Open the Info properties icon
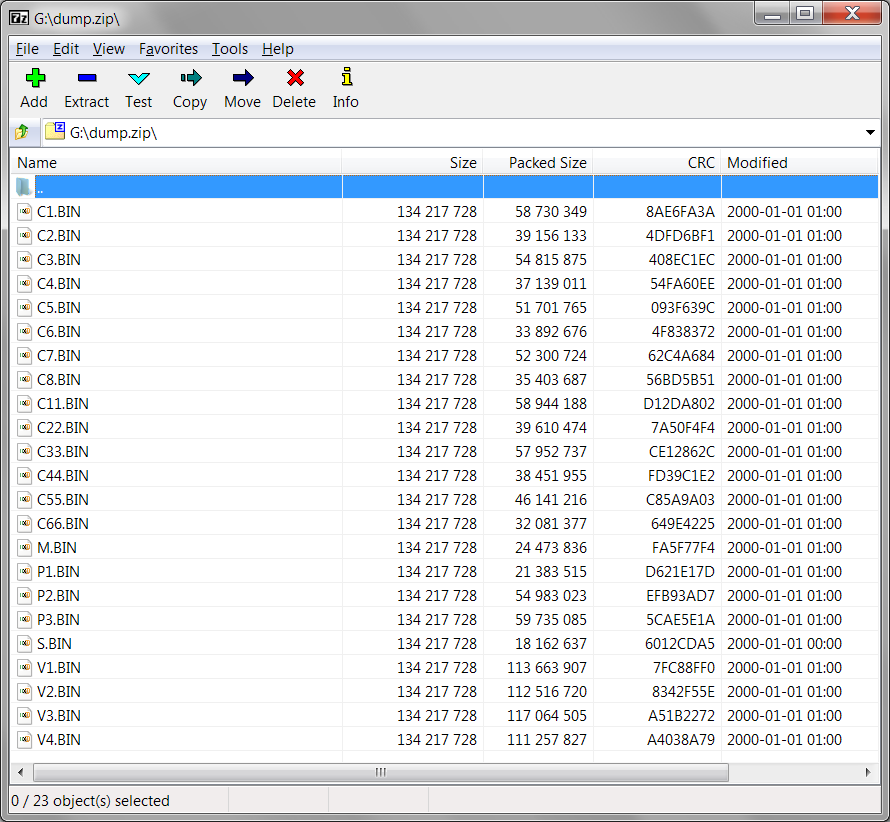Viewport: 890px width, 822px height. 347,77
